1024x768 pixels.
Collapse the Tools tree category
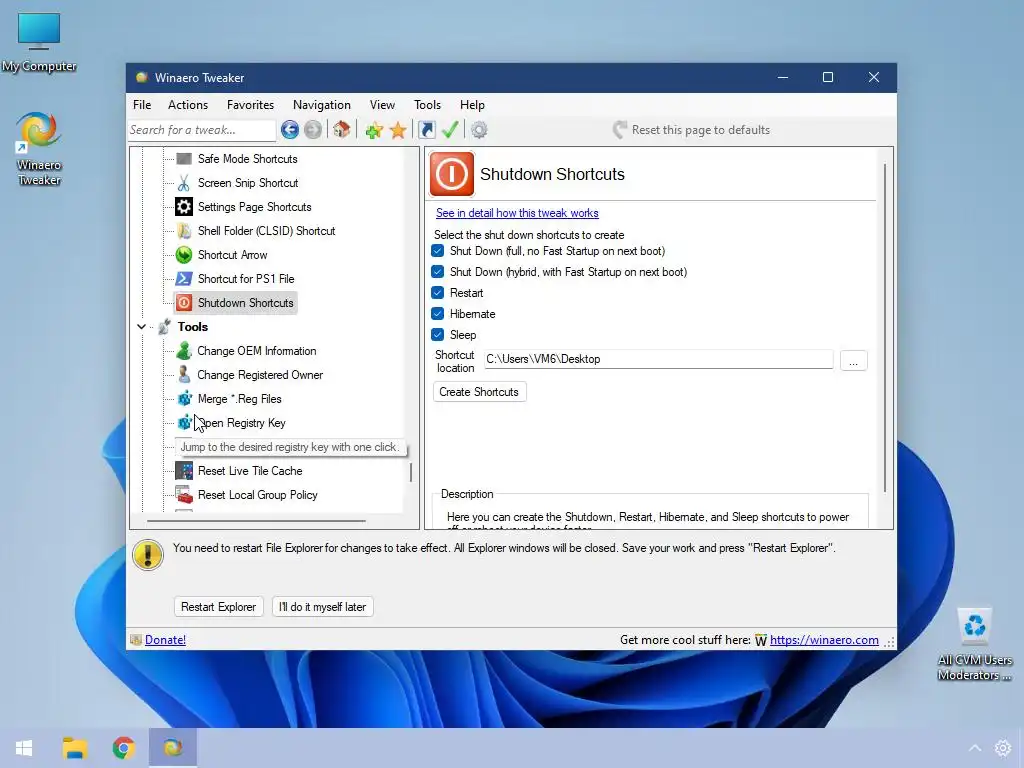tap(141, 327)
